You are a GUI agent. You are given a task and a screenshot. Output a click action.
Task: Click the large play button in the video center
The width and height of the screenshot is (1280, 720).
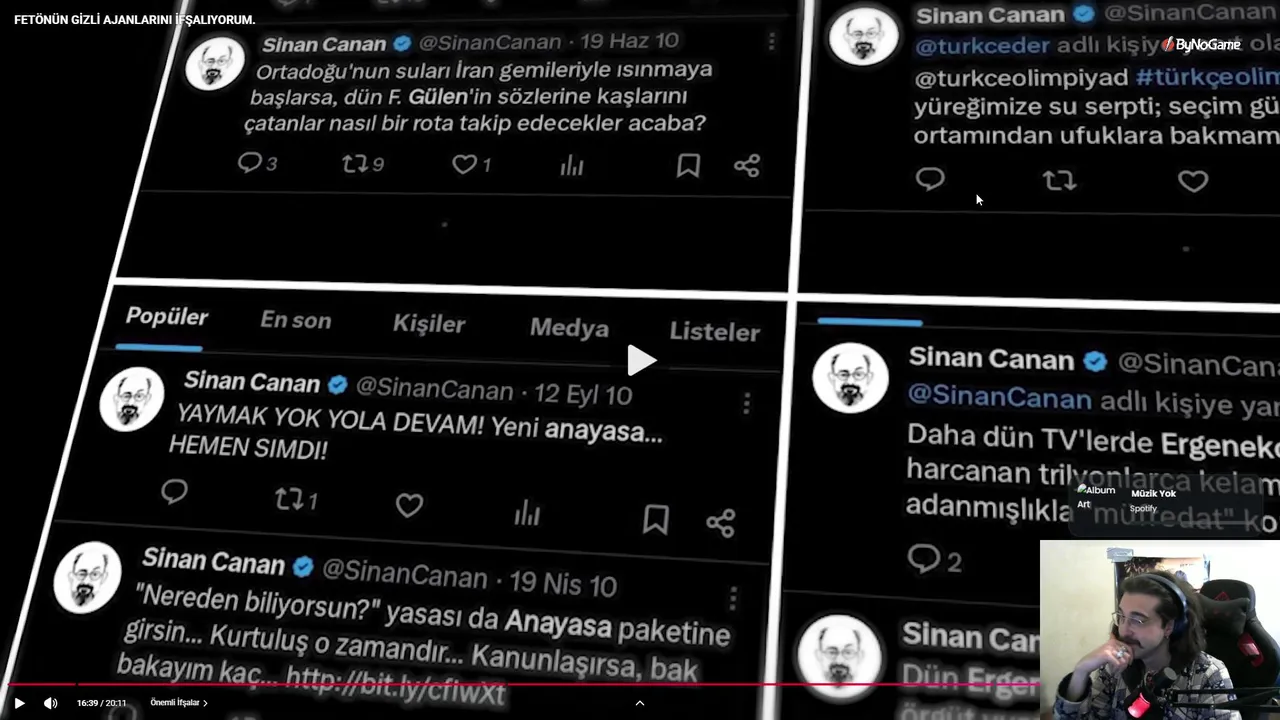click(641, 361)
